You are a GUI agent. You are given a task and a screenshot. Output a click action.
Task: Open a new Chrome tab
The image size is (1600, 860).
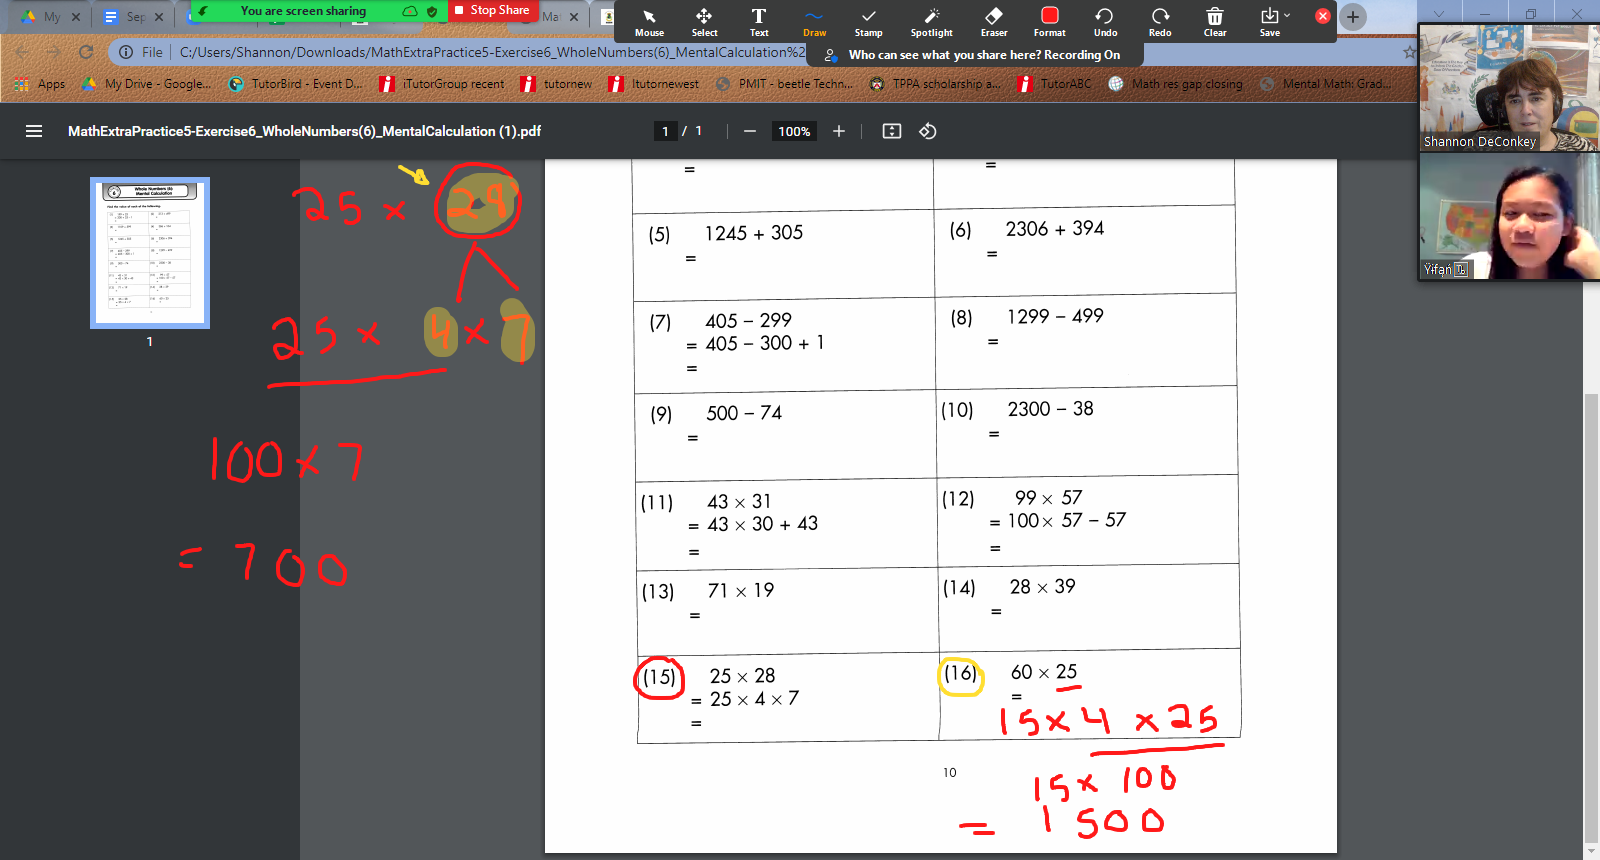[x=1353, y=16]
